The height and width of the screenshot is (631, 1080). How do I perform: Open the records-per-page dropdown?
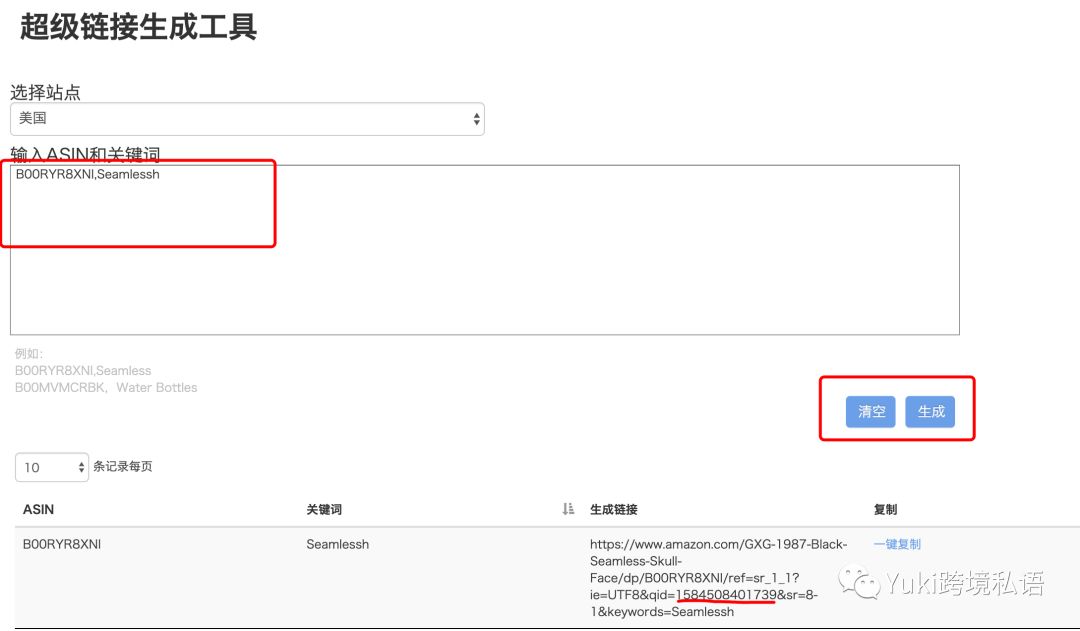coord(51,467)
